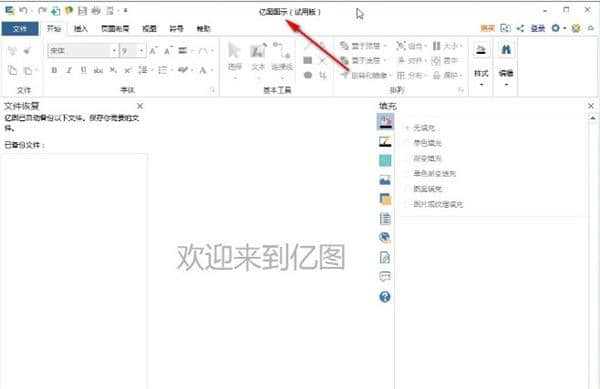The width and height of the screenshot is (600, 389).
Task: Click the blue help question mark icon
Action: [385, 296]
